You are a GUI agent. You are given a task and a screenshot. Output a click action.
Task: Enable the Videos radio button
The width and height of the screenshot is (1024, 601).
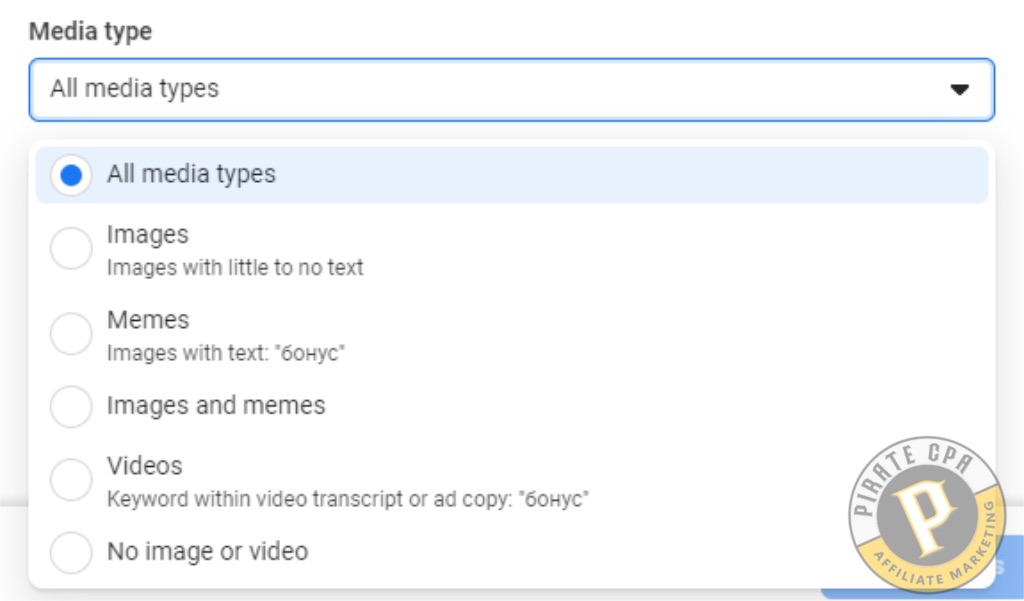pos(71,479)
